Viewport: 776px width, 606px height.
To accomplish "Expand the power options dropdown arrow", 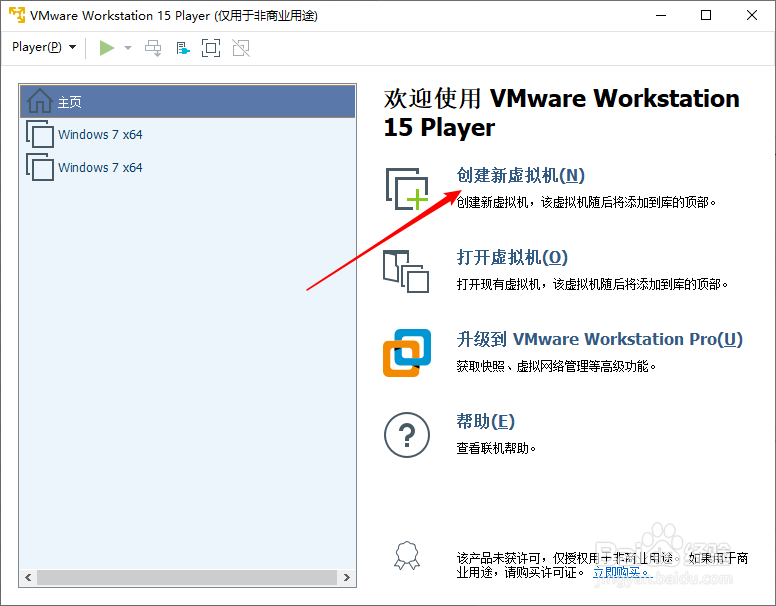I will (x=128, y=48).
